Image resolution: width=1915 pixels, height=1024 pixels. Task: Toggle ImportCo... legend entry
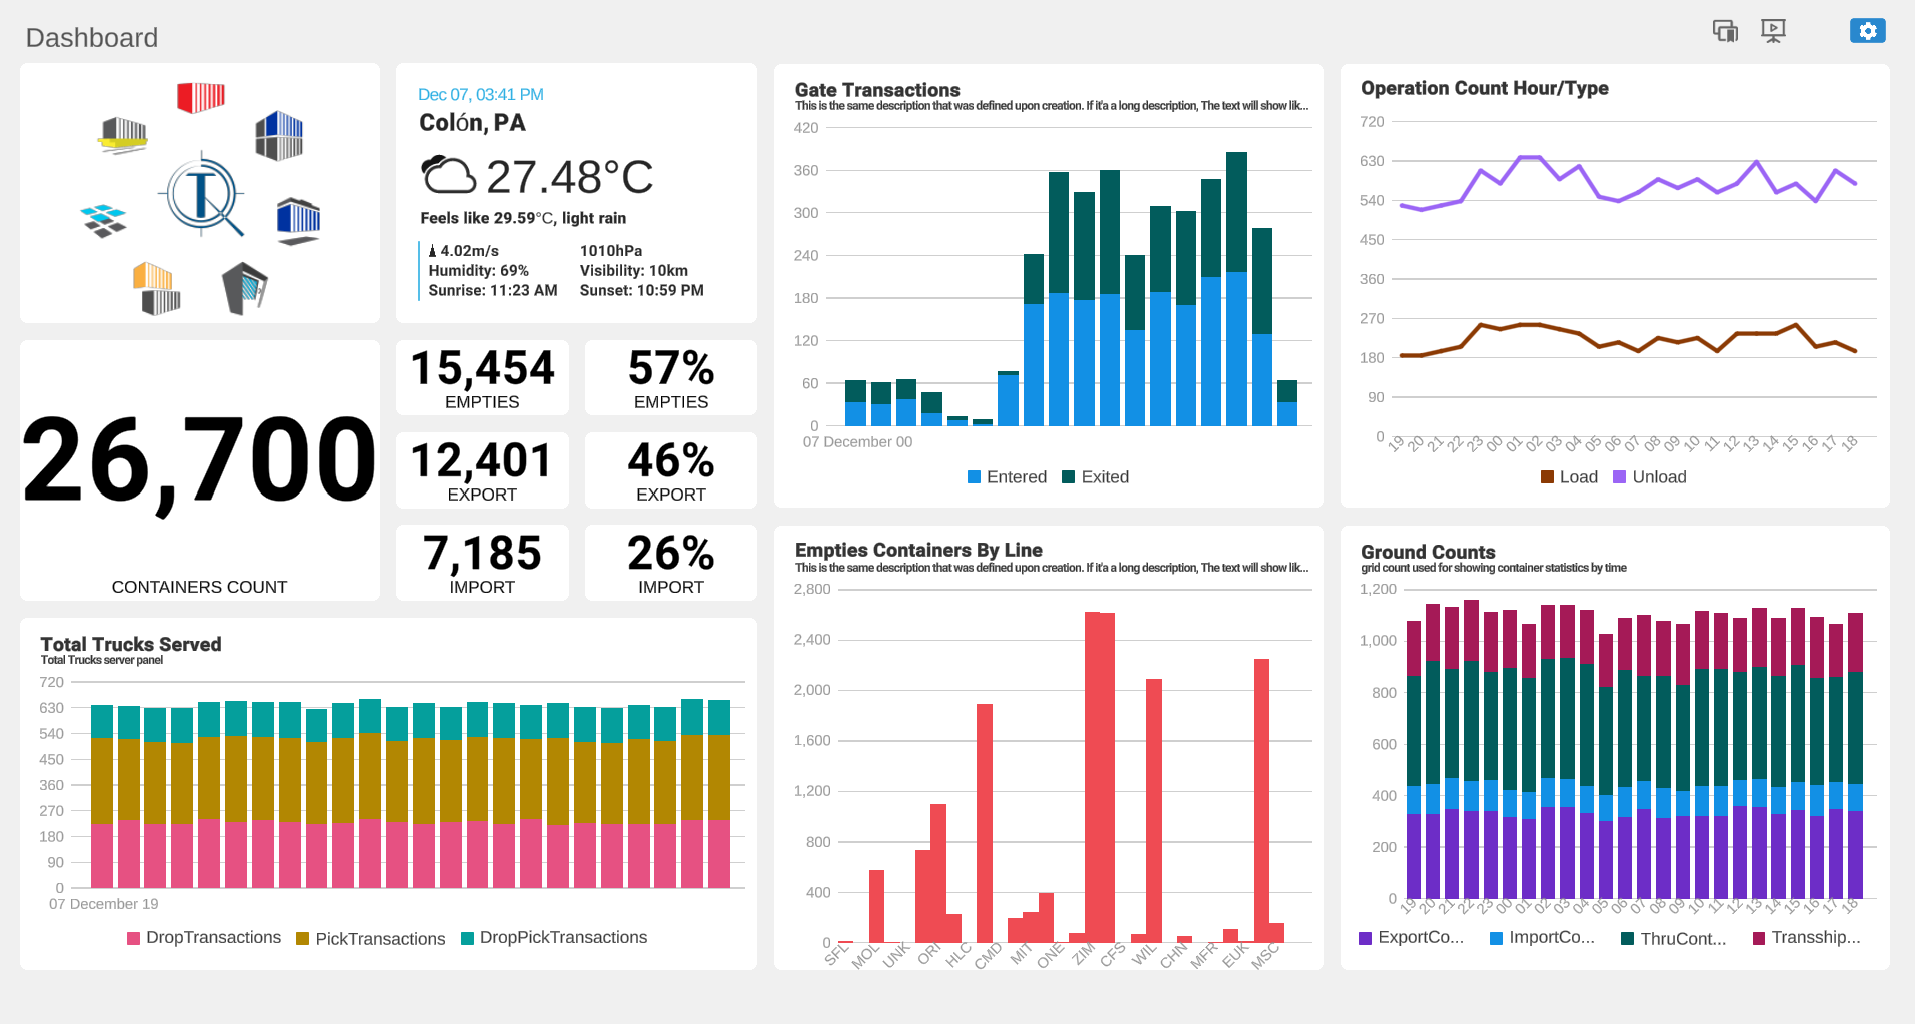[1542, 938]
